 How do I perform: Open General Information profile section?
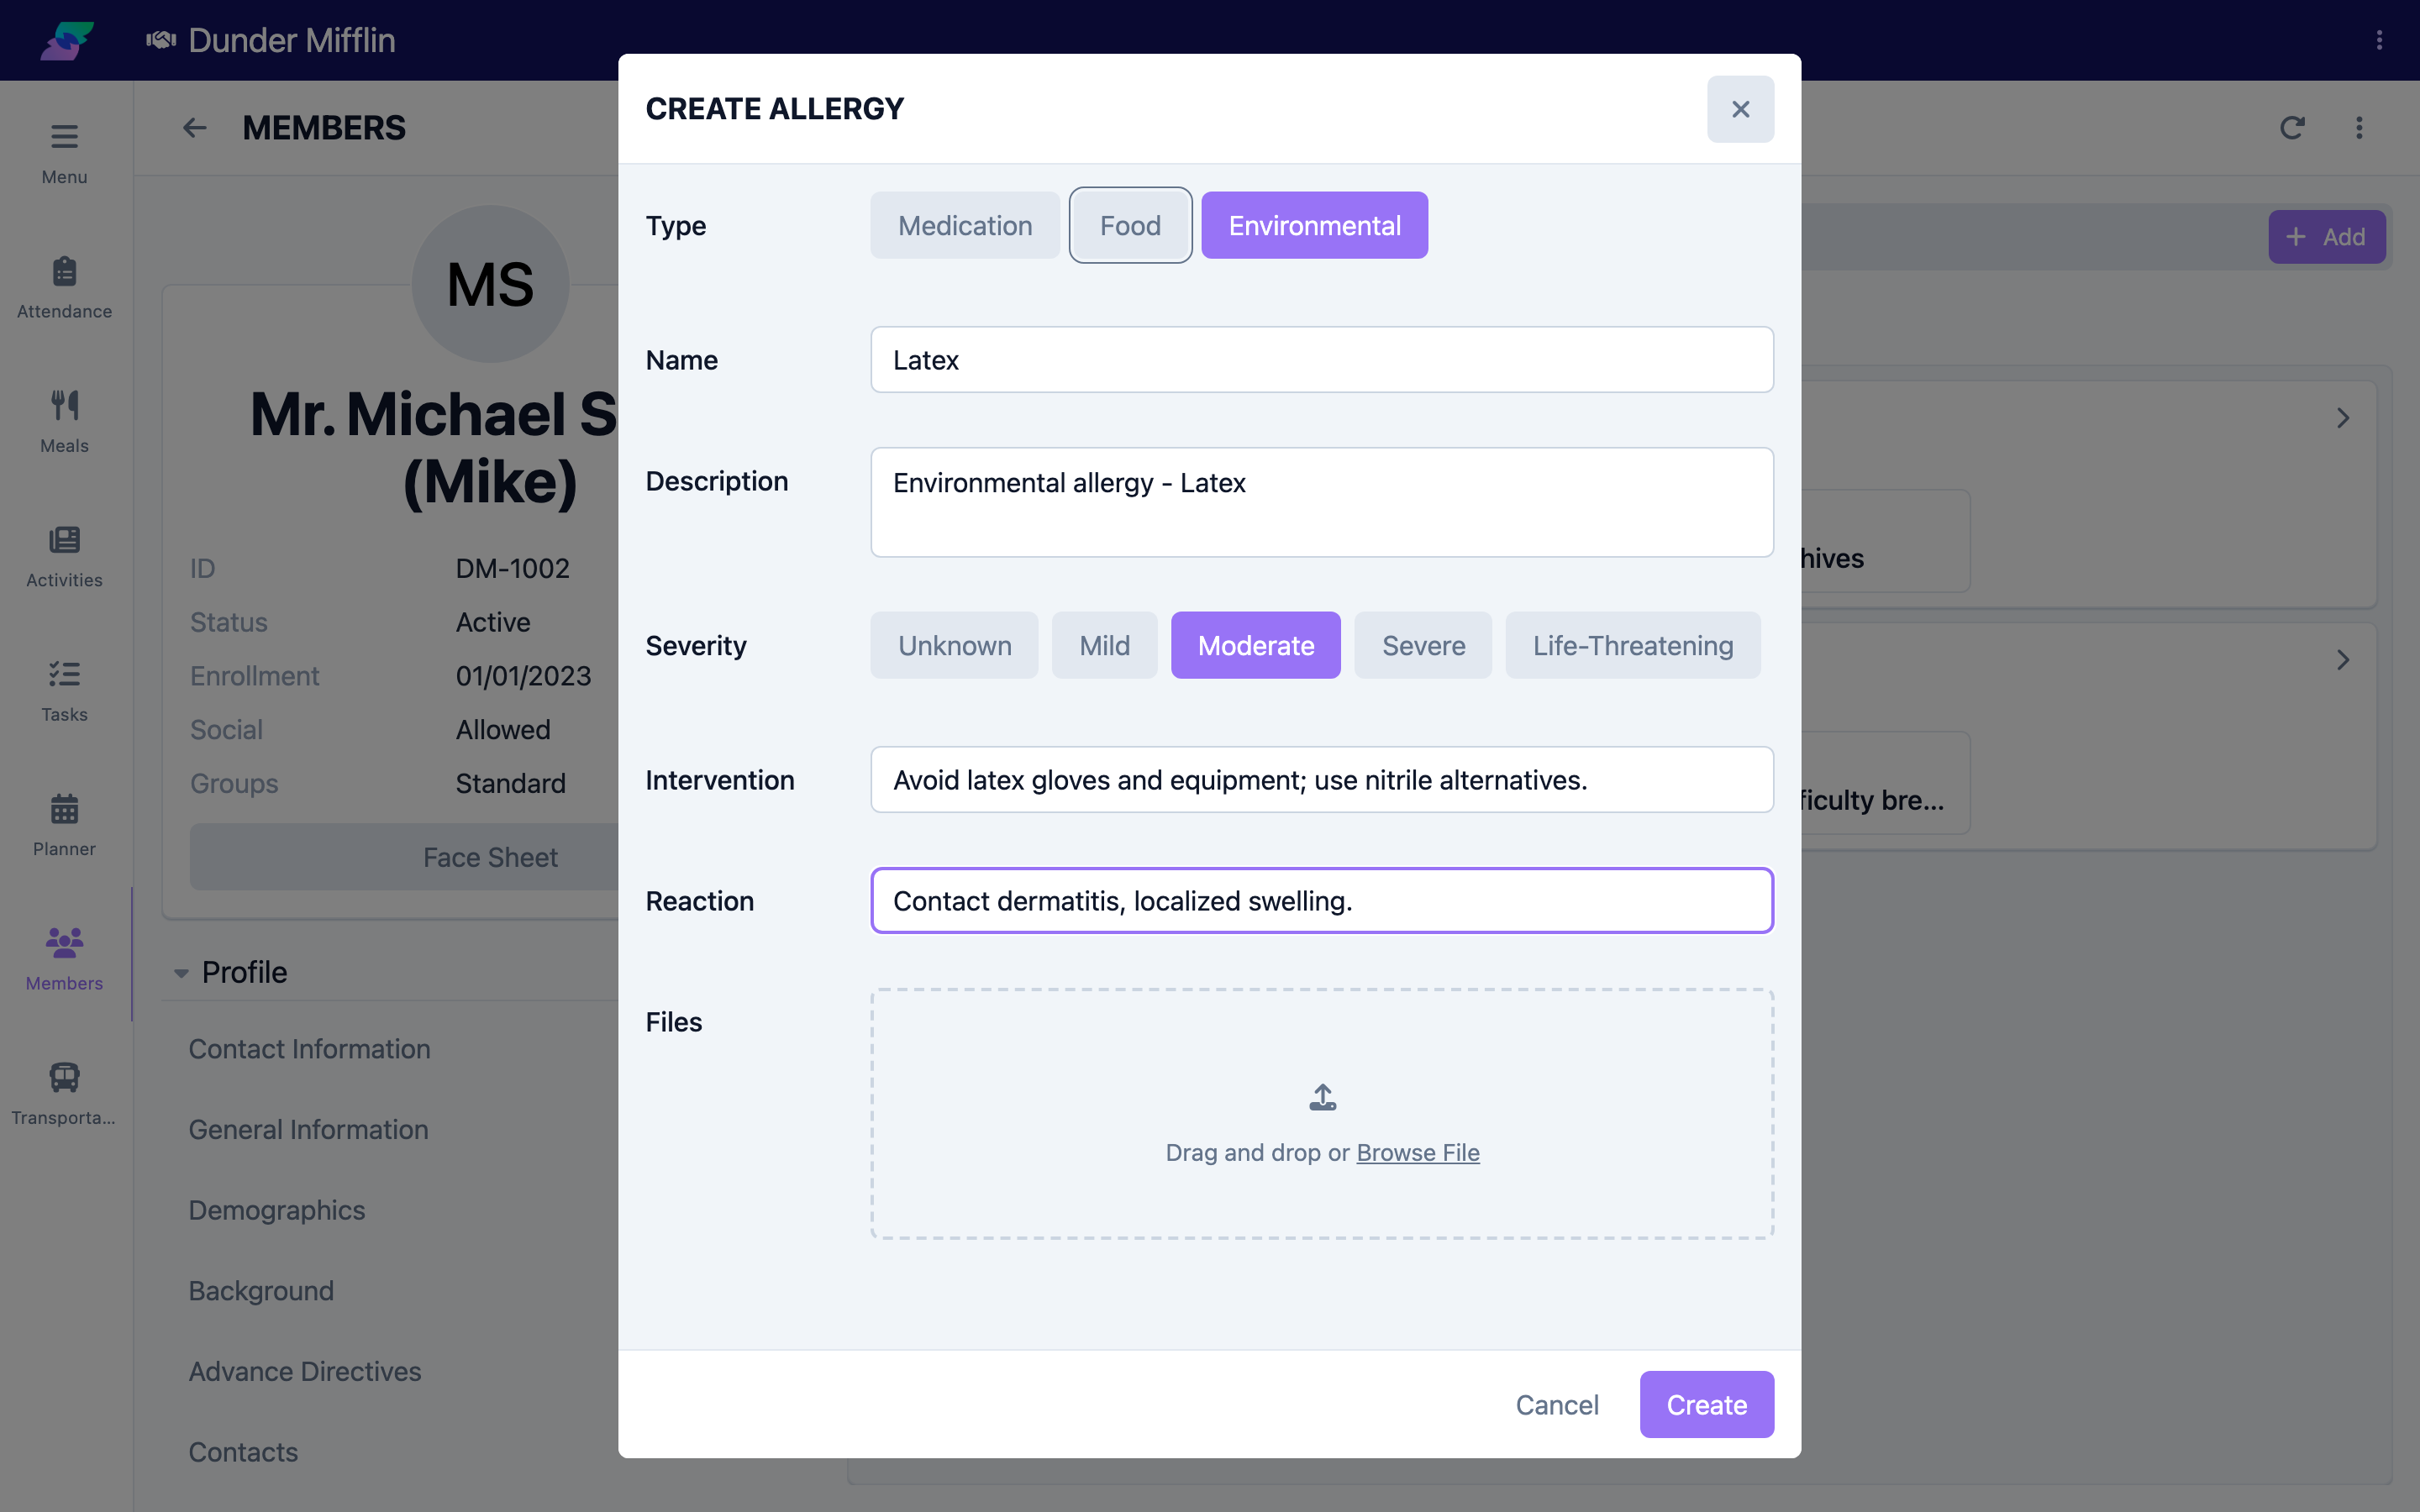(x=308, y=1129)
